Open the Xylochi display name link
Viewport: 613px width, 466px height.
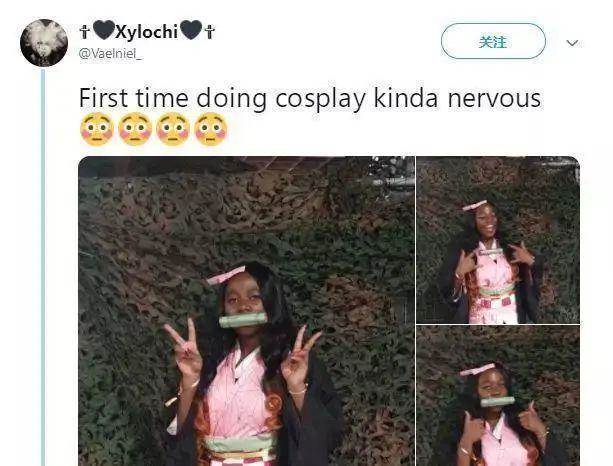147,31
